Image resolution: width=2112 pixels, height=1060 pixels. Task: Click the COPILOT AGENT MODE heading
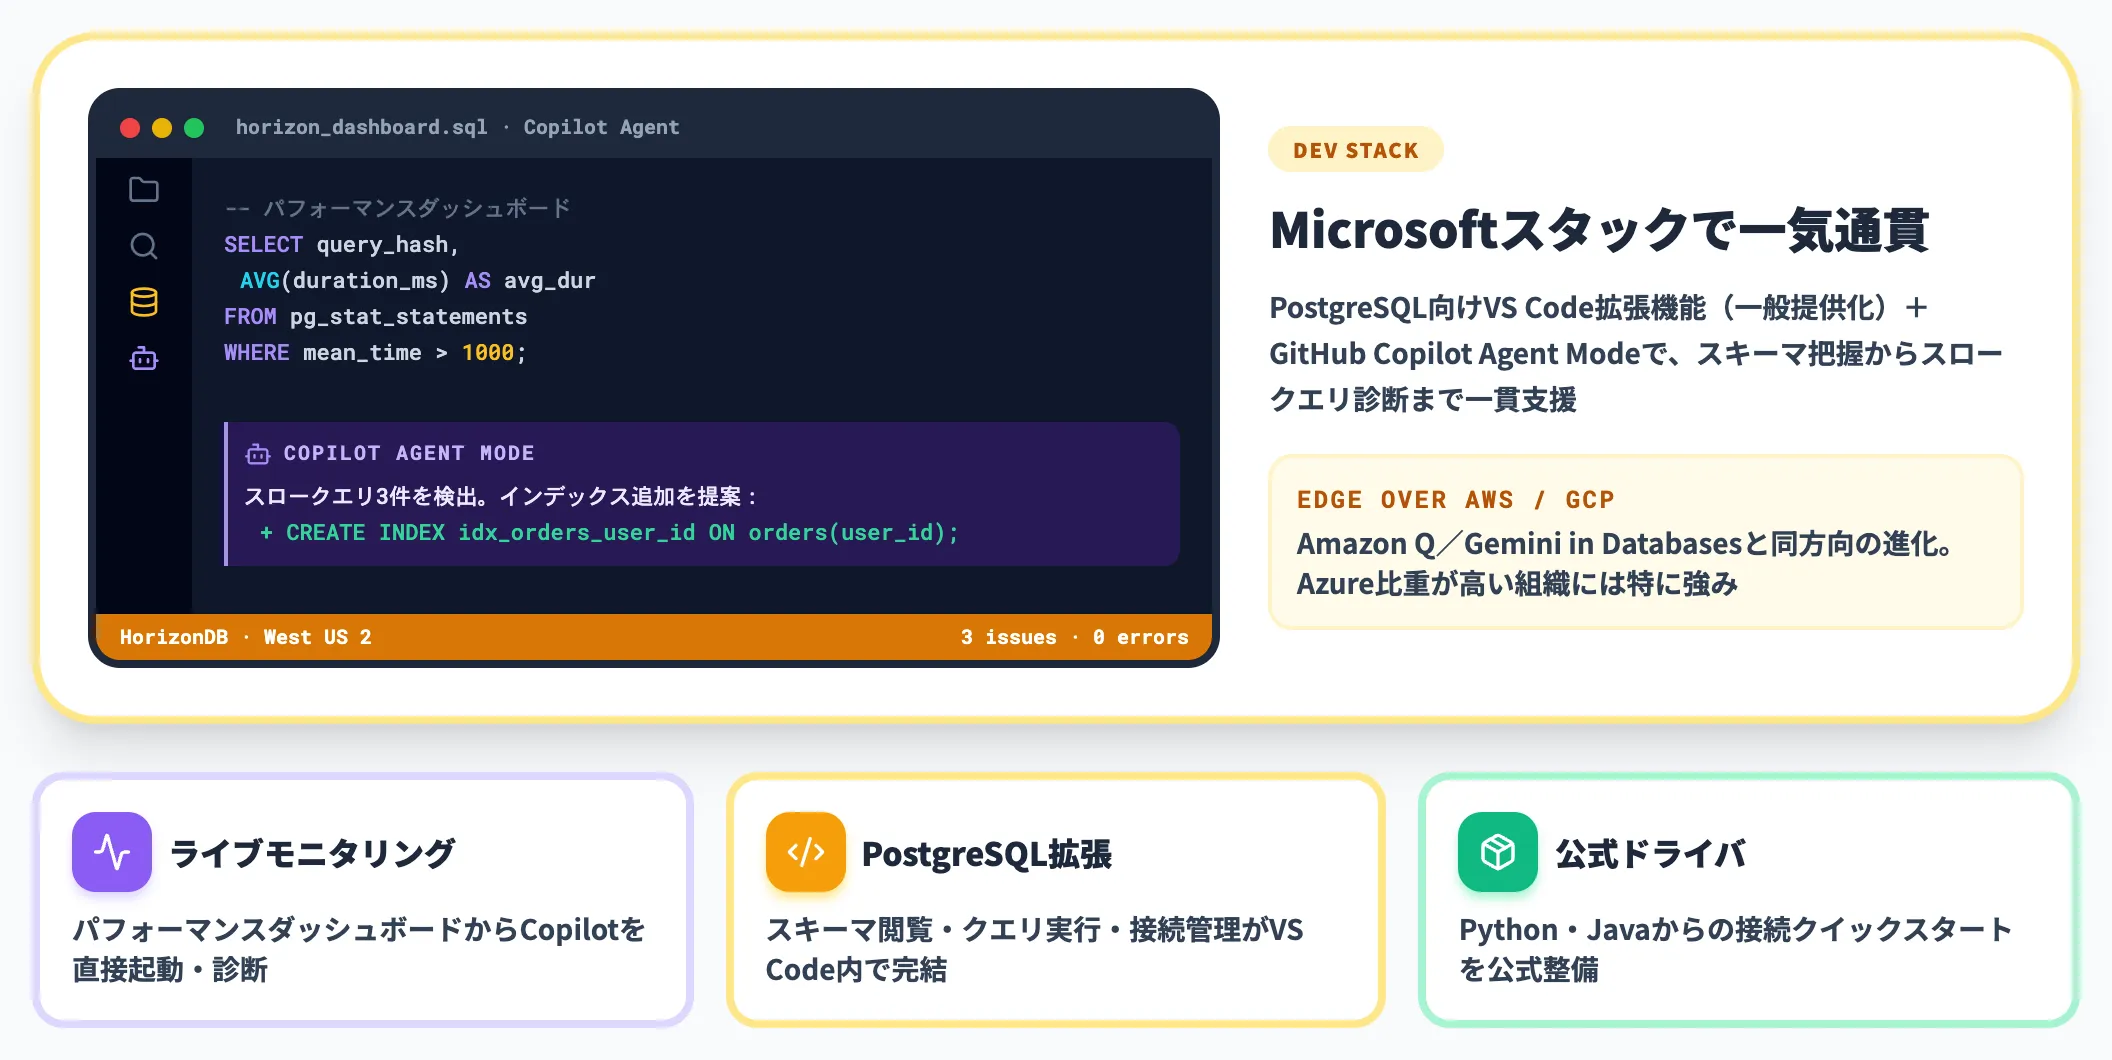click(409, 453)
